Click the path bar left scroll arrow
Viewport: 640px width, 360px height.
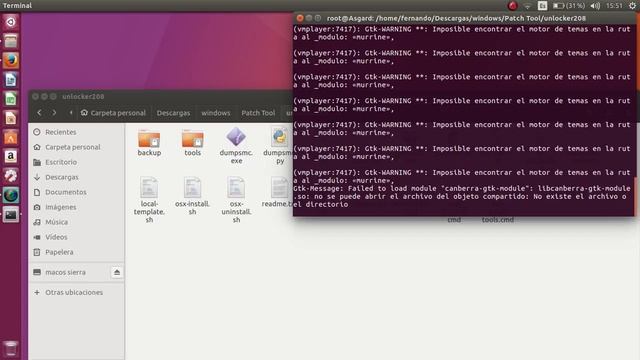[x=71, y=113]
